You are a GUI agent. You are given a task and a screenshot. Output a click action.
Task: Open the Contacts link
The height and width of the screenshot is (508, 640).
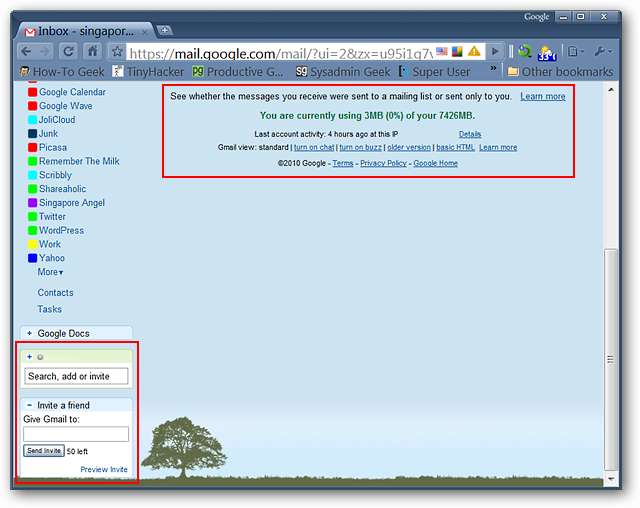click(56, 293)
